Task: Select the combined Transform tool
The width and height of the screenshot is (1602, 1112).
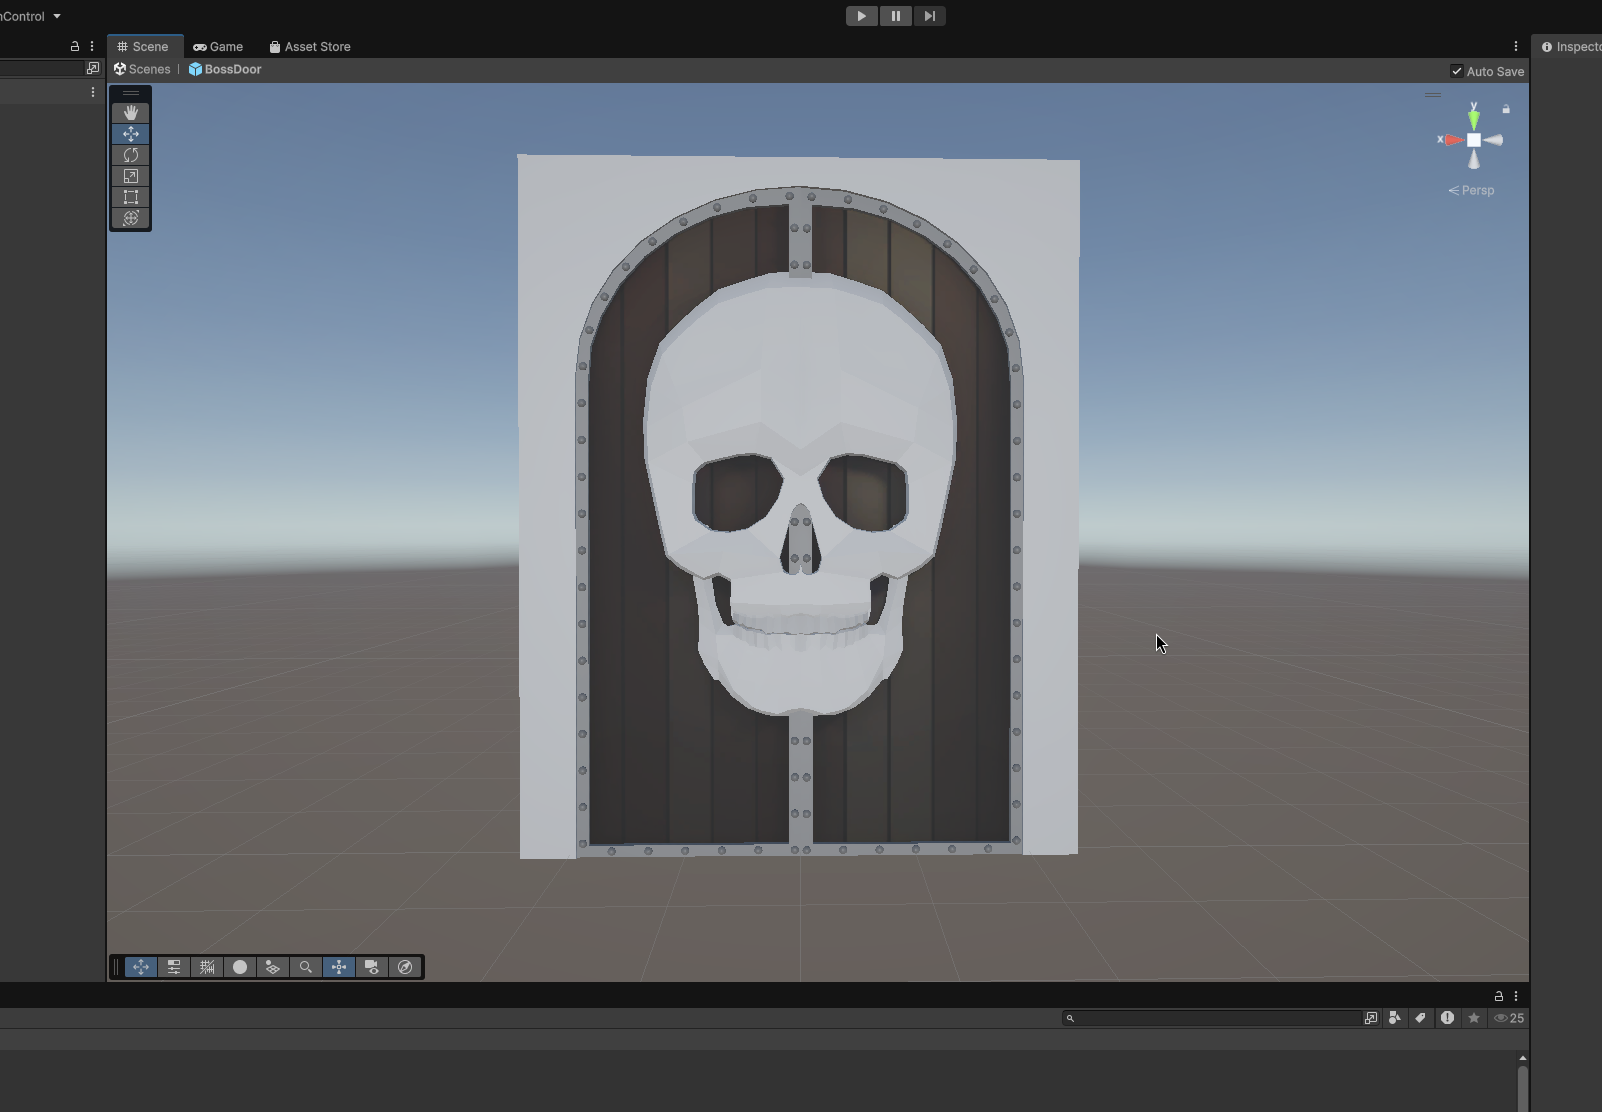Action: [130, 218]
